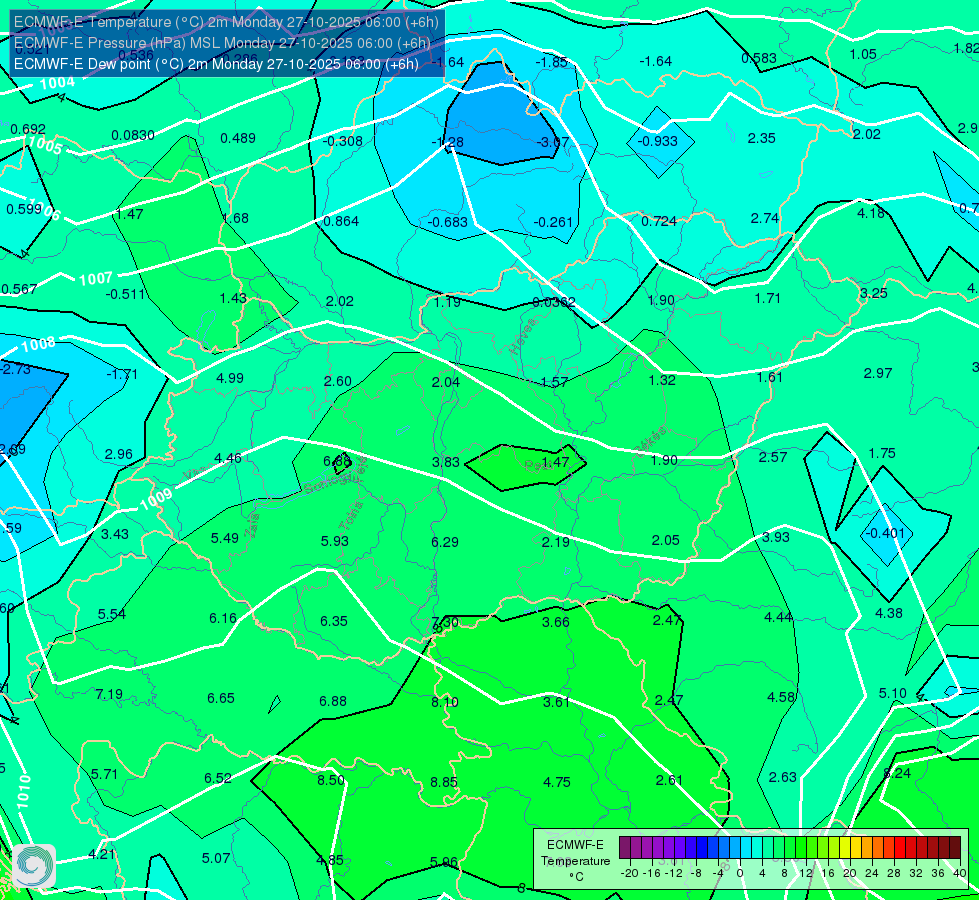Click the 0.724 dew point value

coord(659,221)
